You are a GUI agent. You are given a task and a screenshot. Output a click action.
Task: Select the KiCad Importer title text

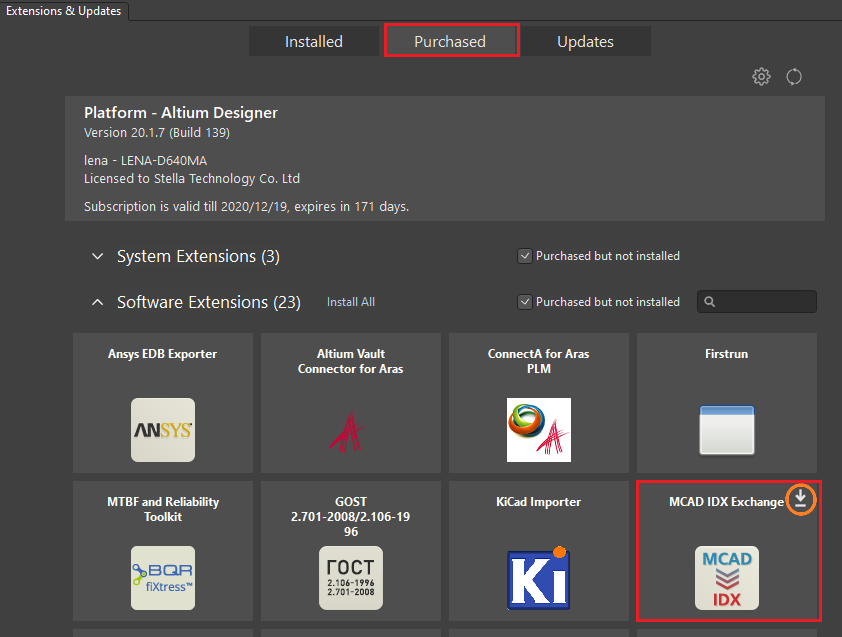tap(539, 502)
